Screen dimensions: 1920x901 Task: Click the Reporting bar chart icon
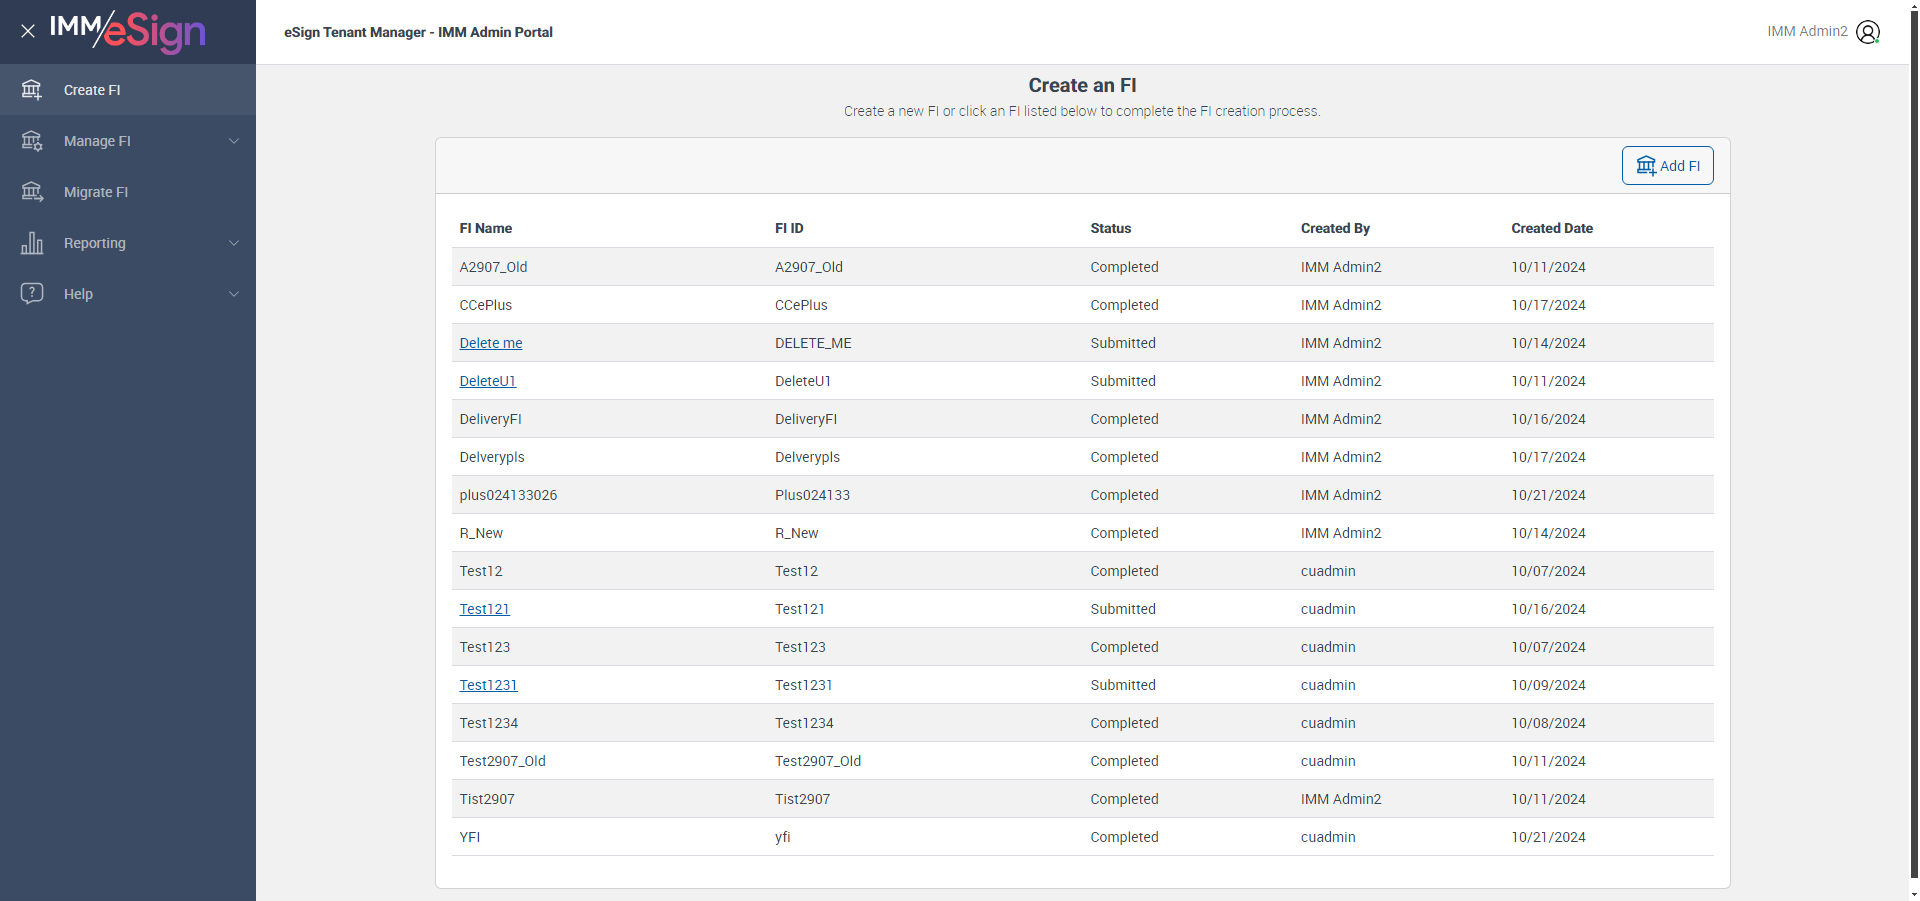[32, 243]
